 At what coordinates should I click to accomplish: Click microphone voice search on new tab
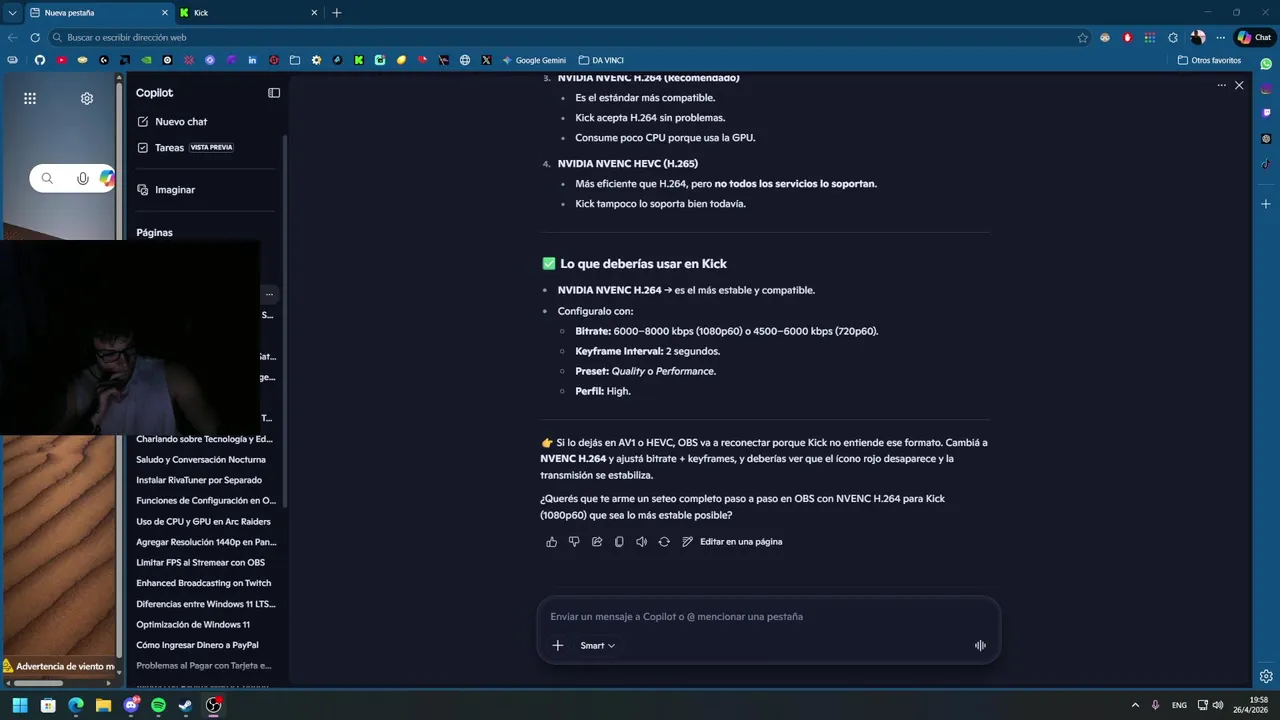tap(83, 179)
